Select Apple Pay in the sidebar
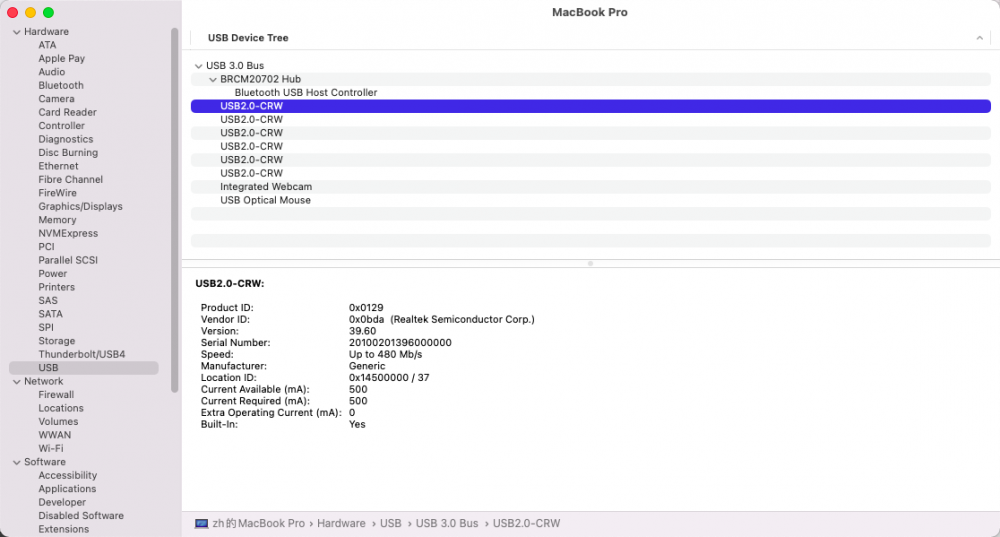Image resolution: width=1000 pixels, height=537 pixels. (61, 59)
